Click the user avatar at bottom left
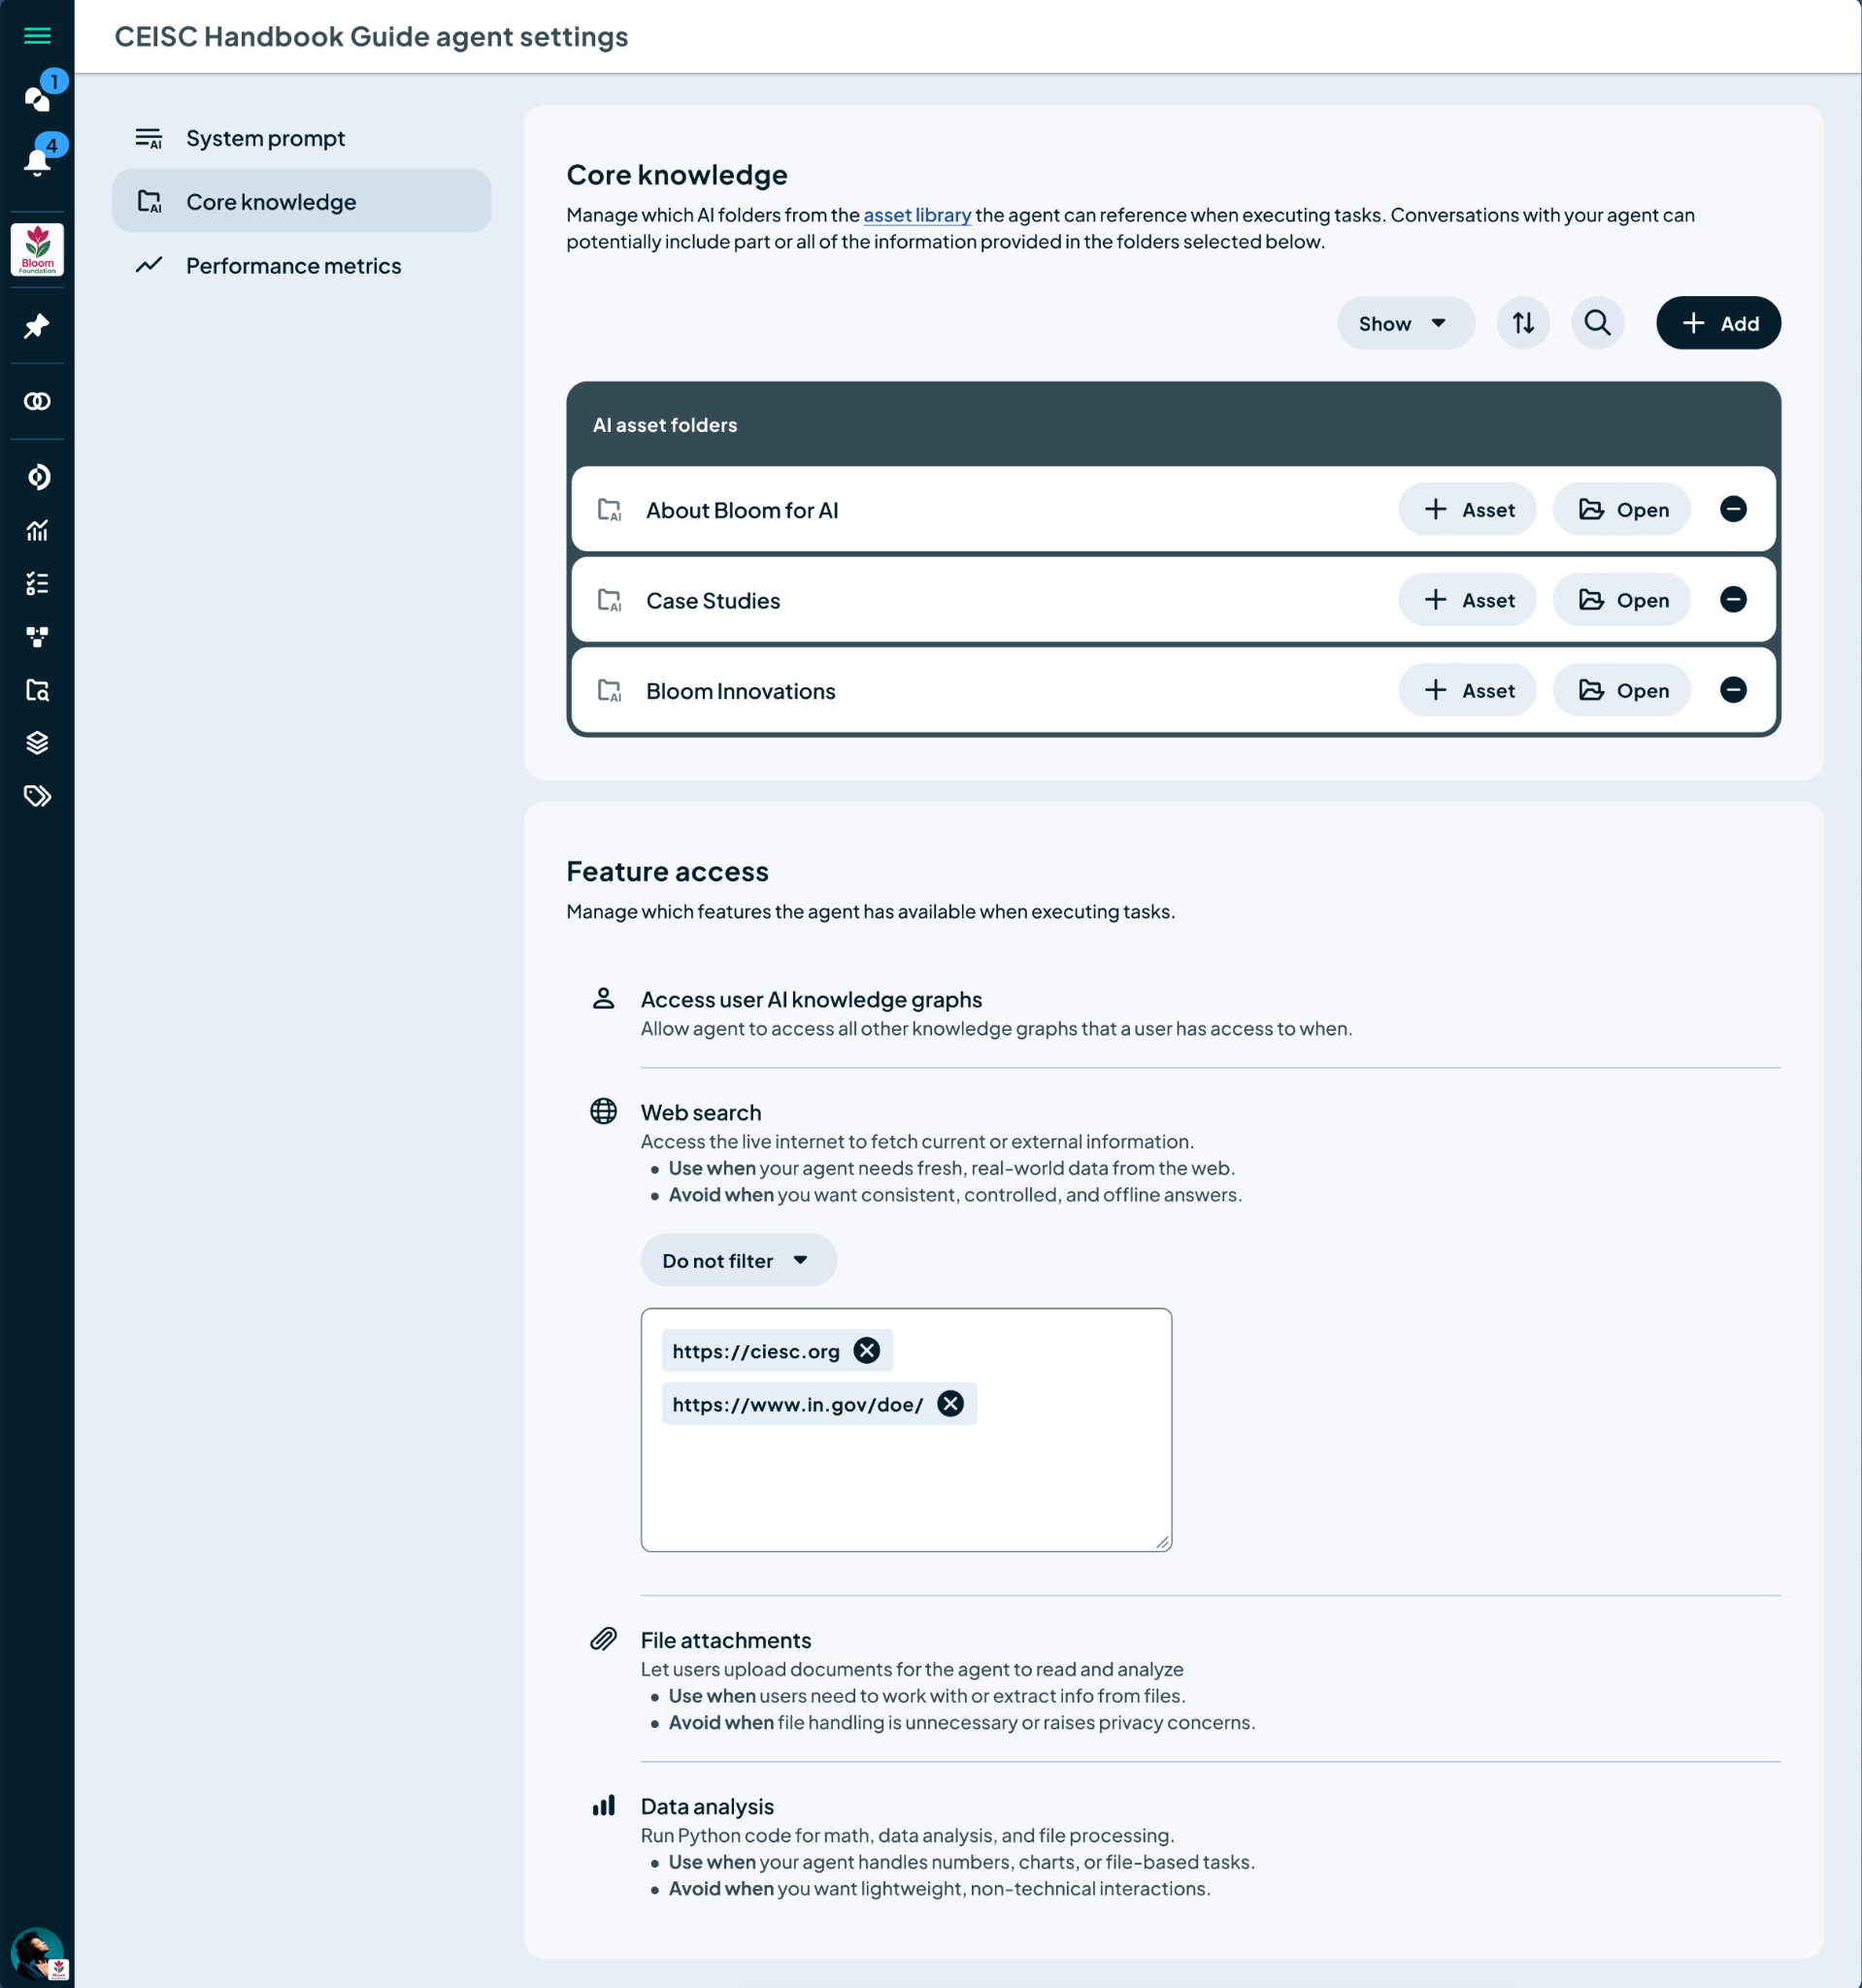Screen dimensions: 1862x1988 (37, 1953)
